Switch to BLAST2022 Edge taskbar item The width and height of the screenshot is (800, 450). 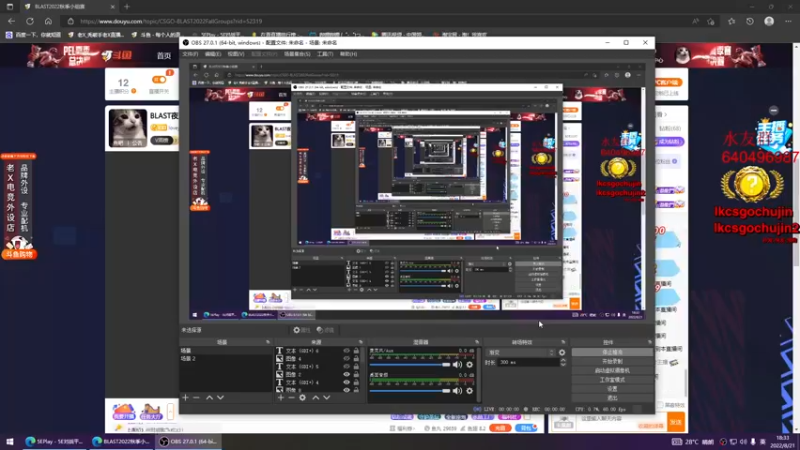121,441
